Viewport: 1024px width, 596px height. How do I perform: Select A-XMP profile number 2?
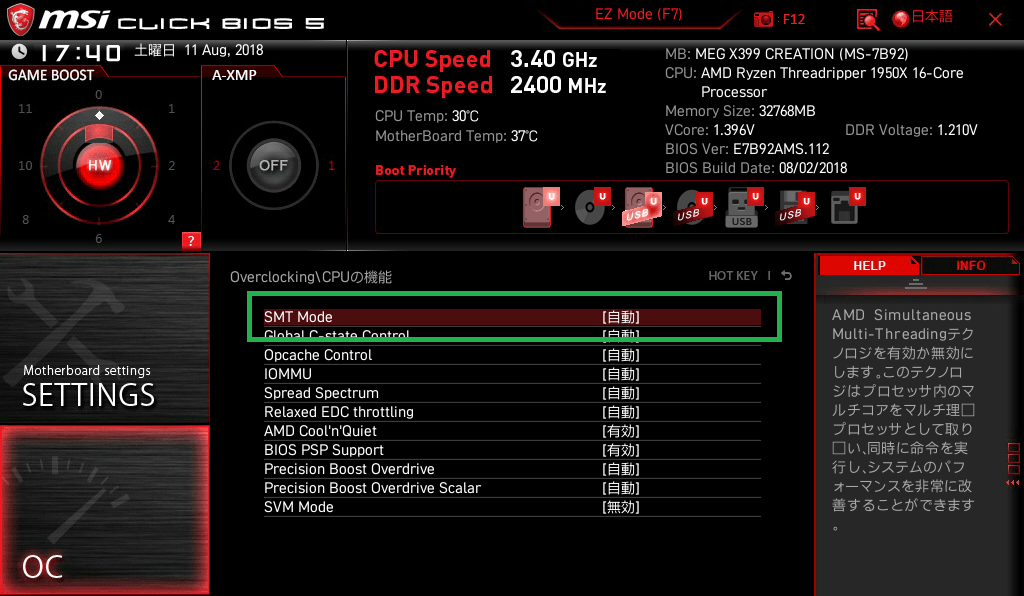pos(216,166)
